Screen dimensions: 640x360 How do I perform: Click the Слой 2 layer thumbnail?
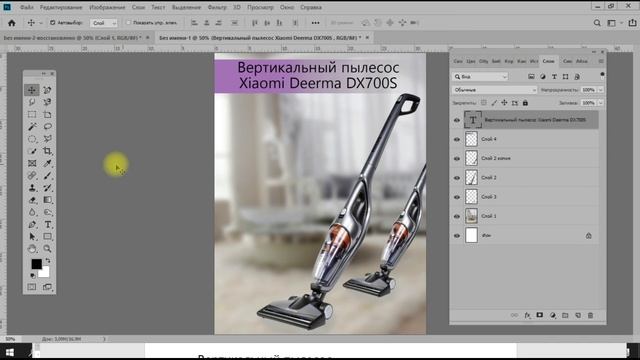(471, 178)
